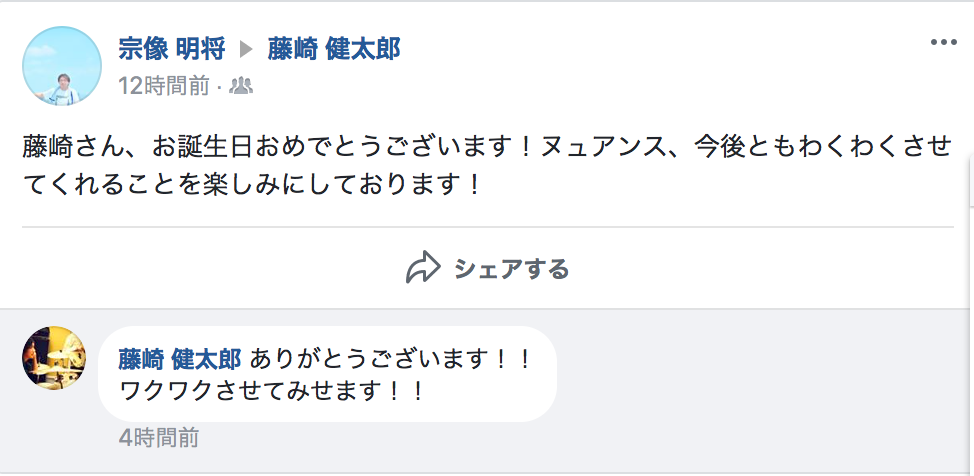
Task: Open 藤崎 健太郎's profile from post header
Action: click(x=334, y=49)
